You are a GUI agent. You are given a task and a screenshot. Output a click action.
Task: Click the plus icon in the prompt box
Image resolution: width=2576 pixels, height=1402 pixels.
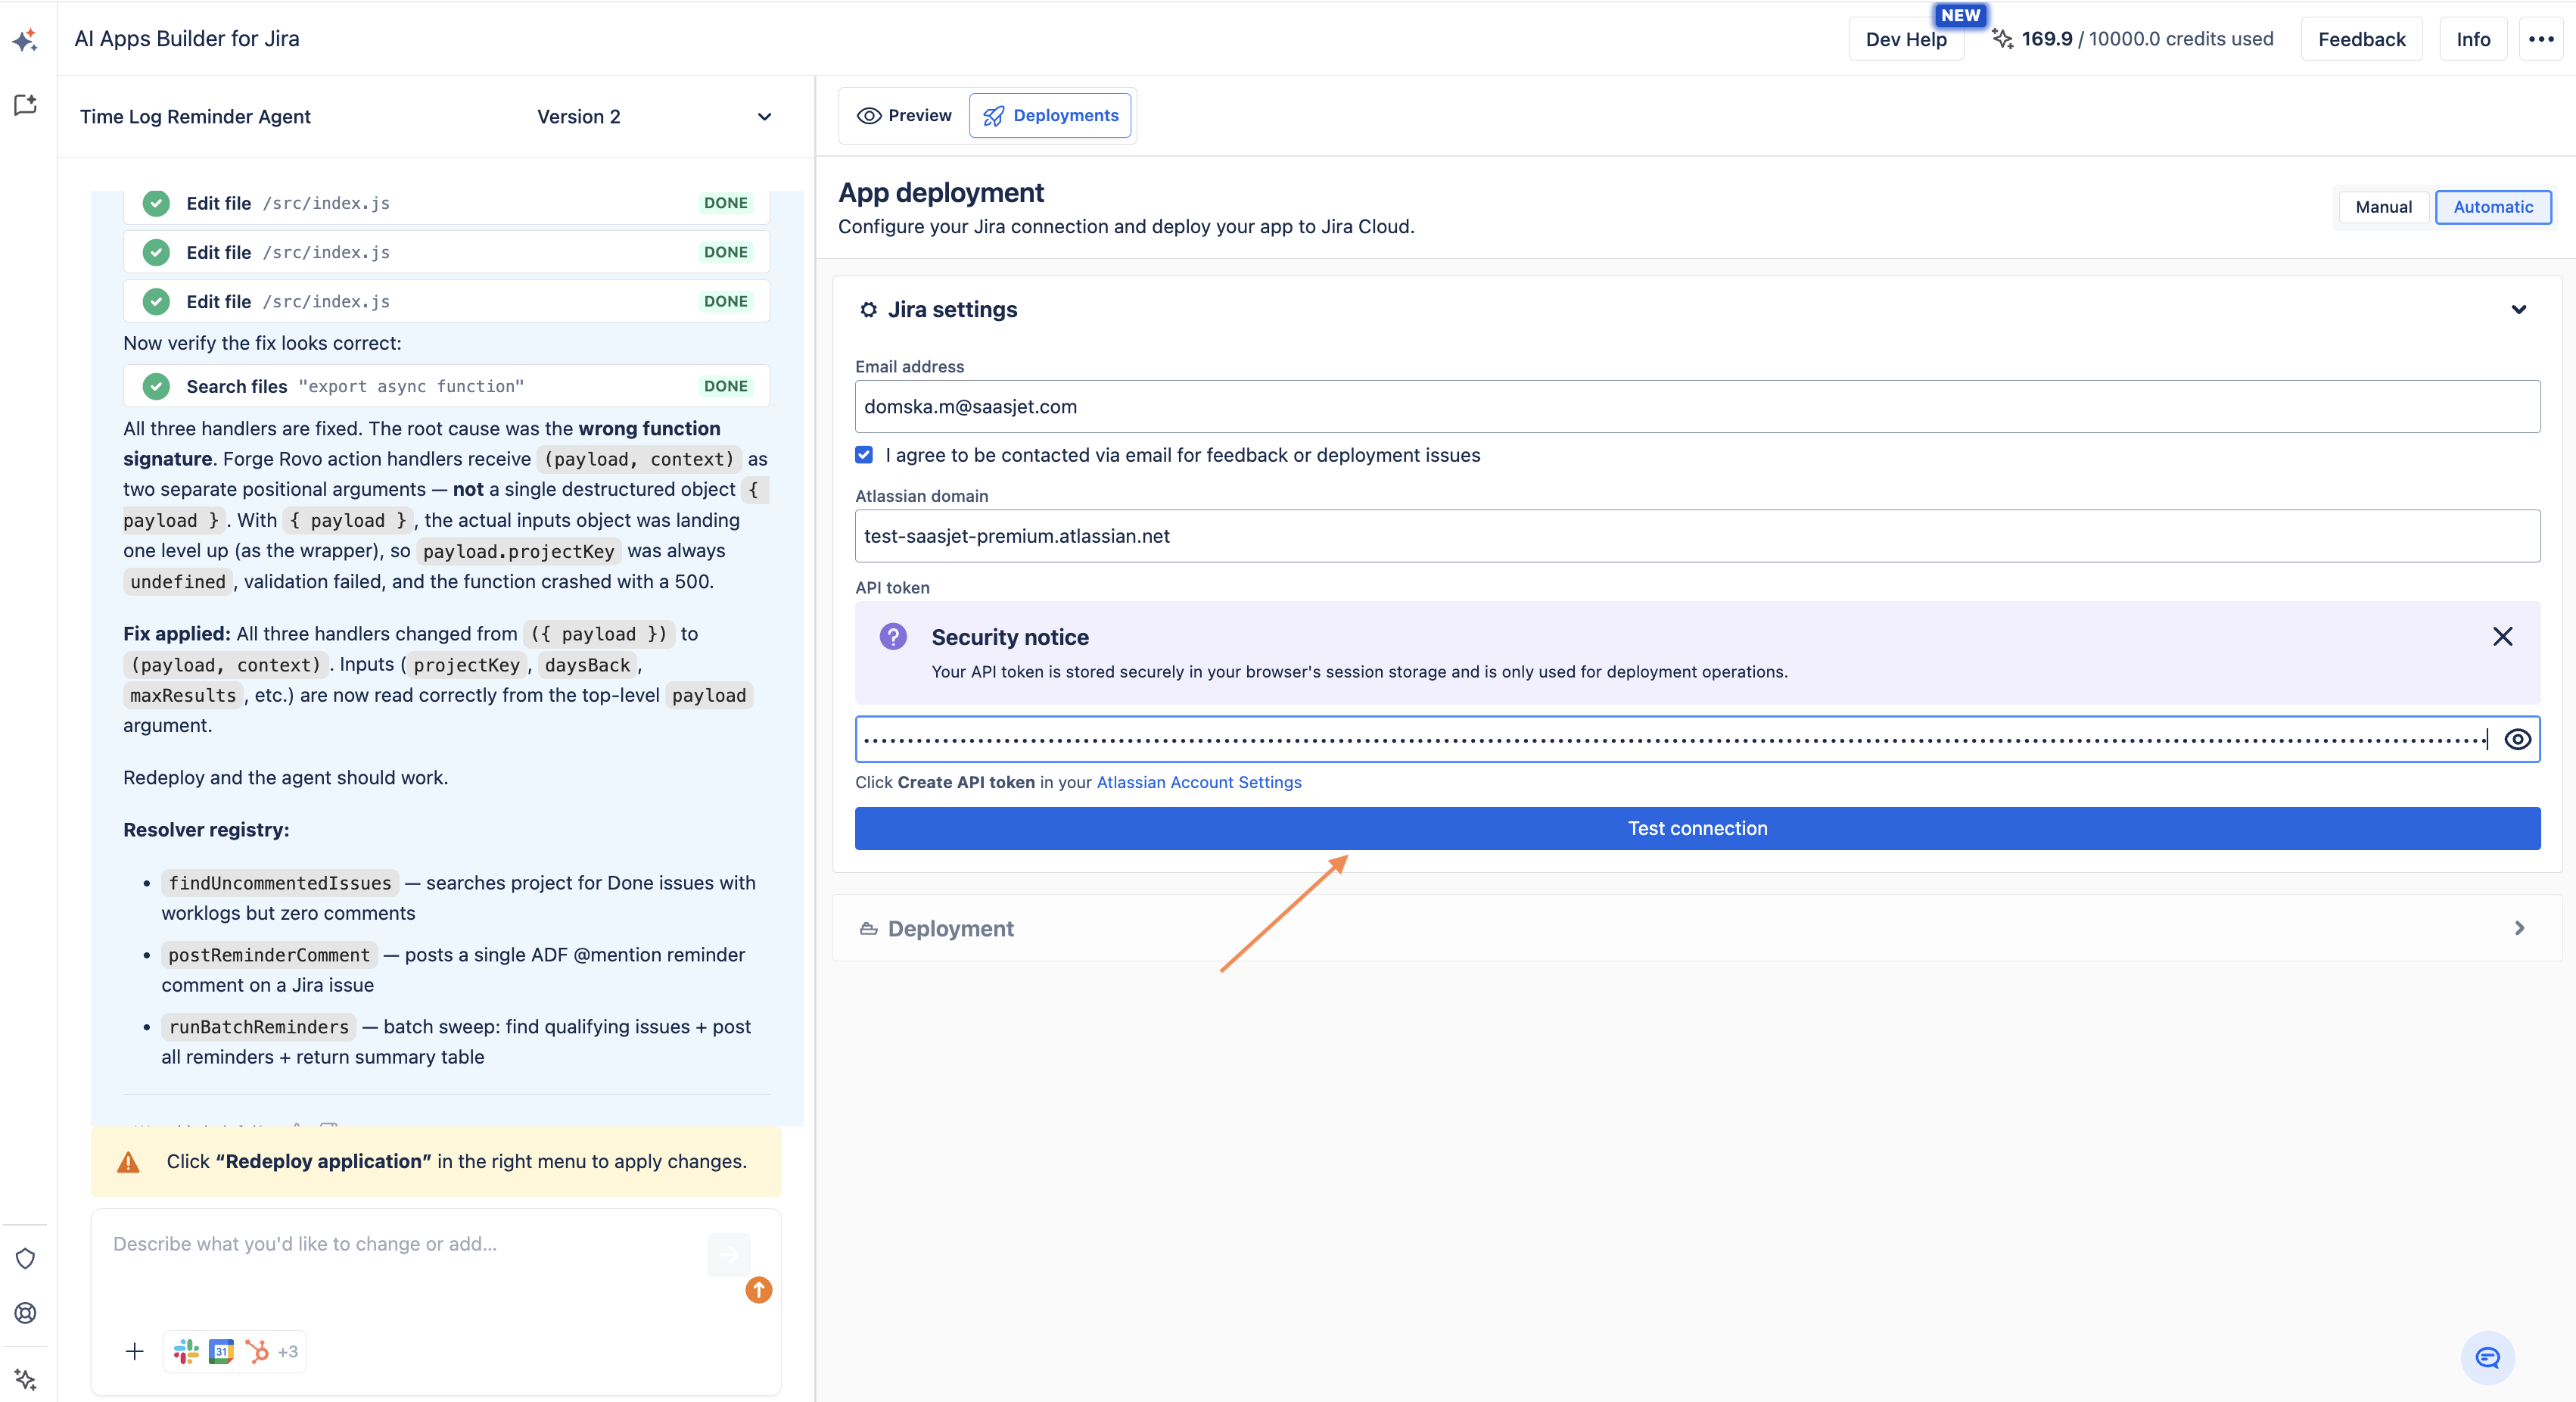pos(135,1352)
